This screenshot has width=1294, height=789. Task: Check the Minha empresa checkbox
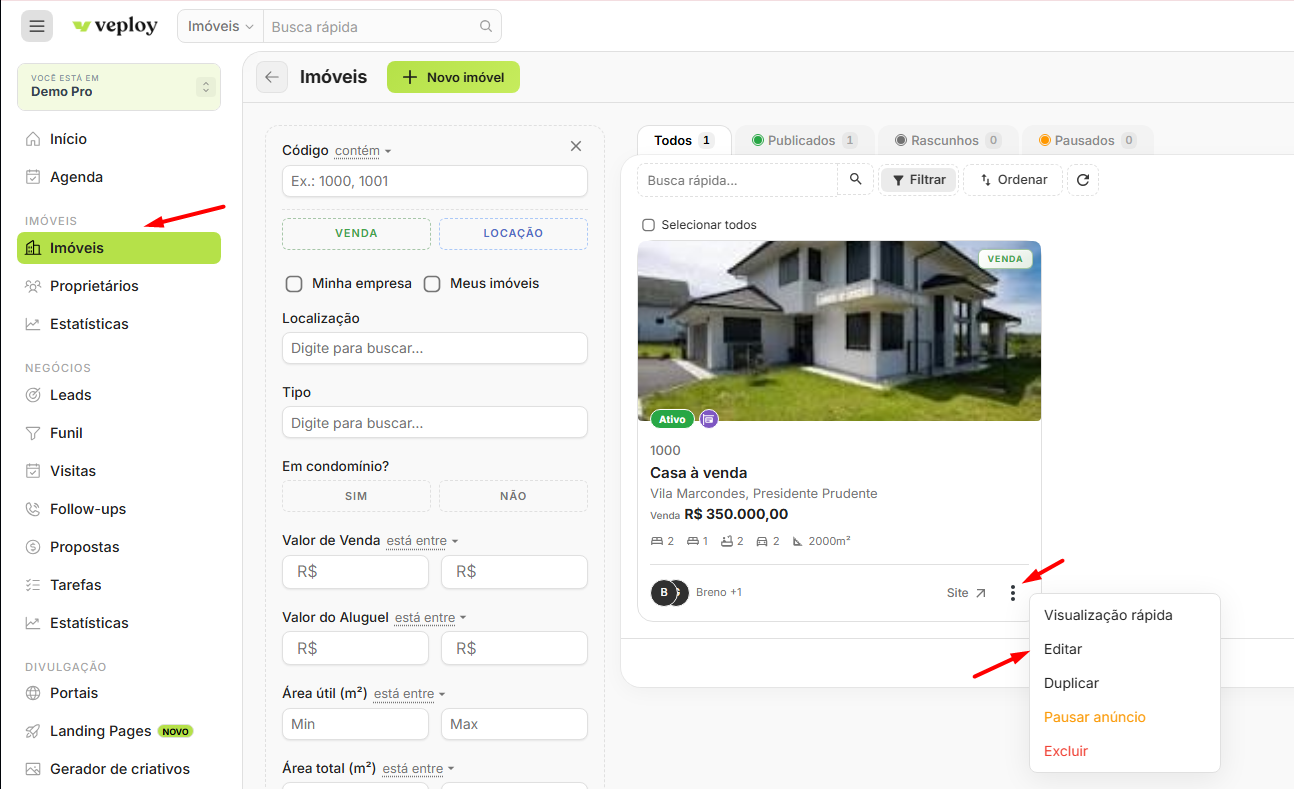pyautogui.click(x=294, y=284)
